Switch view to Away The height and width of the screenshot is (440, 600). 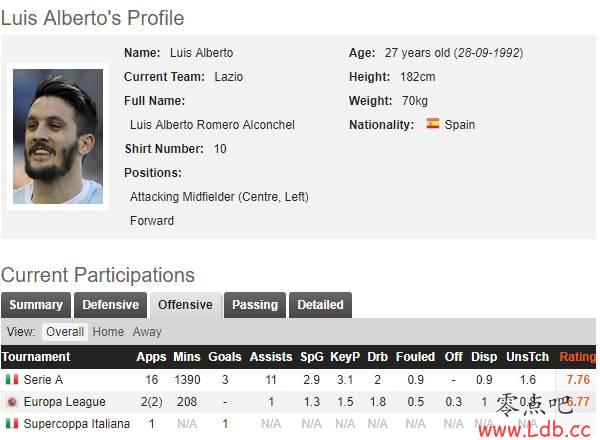click(x=147, y=332)
